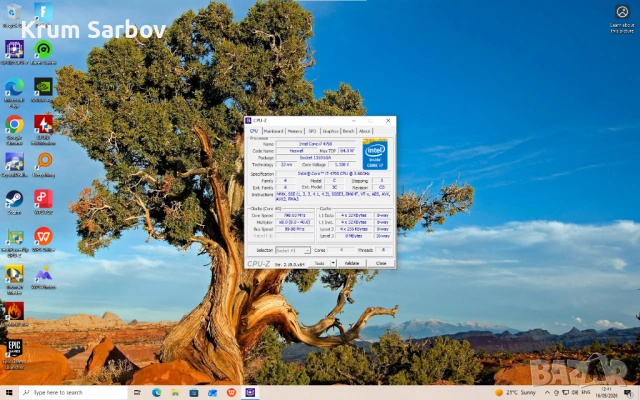This screenshot has width=640, height=400.
Task: Switch to the Graphics tab
Action: coord(331,131)
